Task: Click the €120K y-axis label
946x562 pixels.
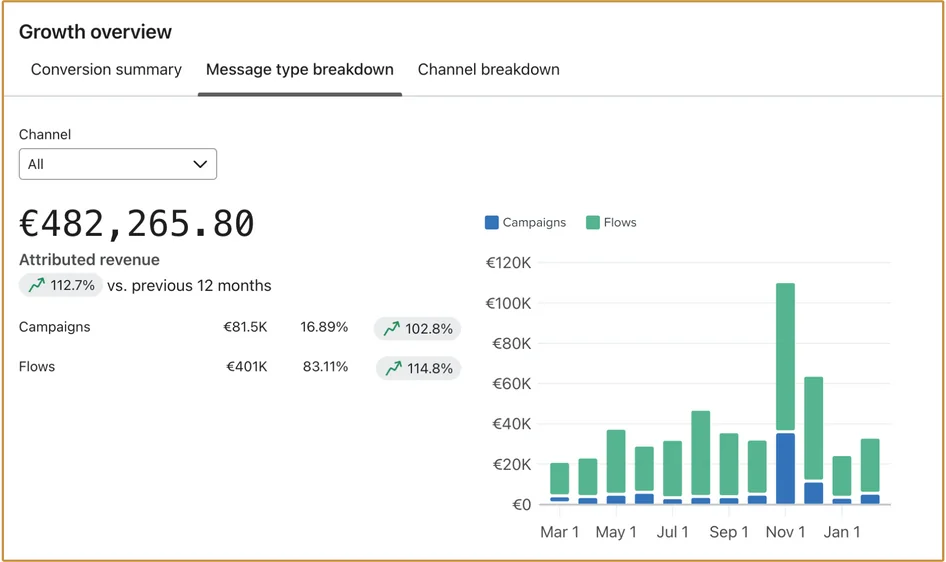Action: coord(508,263)
